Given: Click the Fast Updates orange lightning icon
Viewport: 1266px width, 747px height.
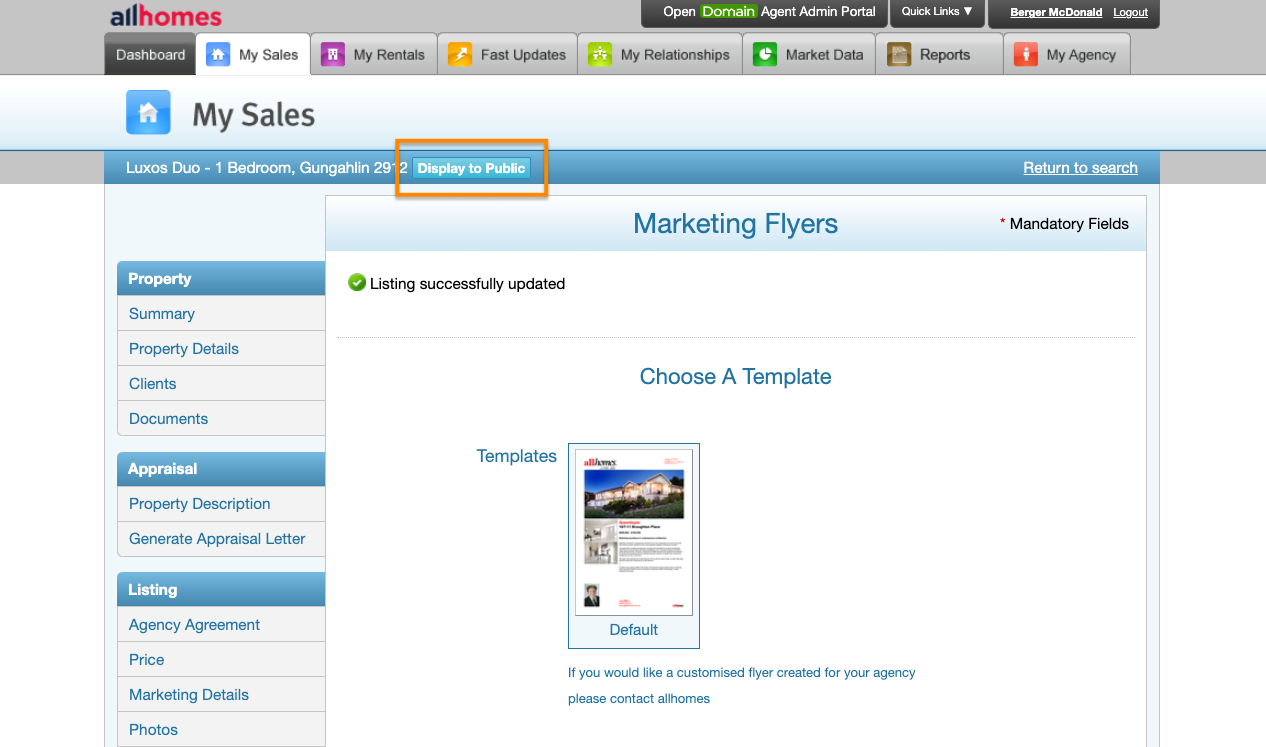Looking at the screenshot, I should tap(460, 55).
